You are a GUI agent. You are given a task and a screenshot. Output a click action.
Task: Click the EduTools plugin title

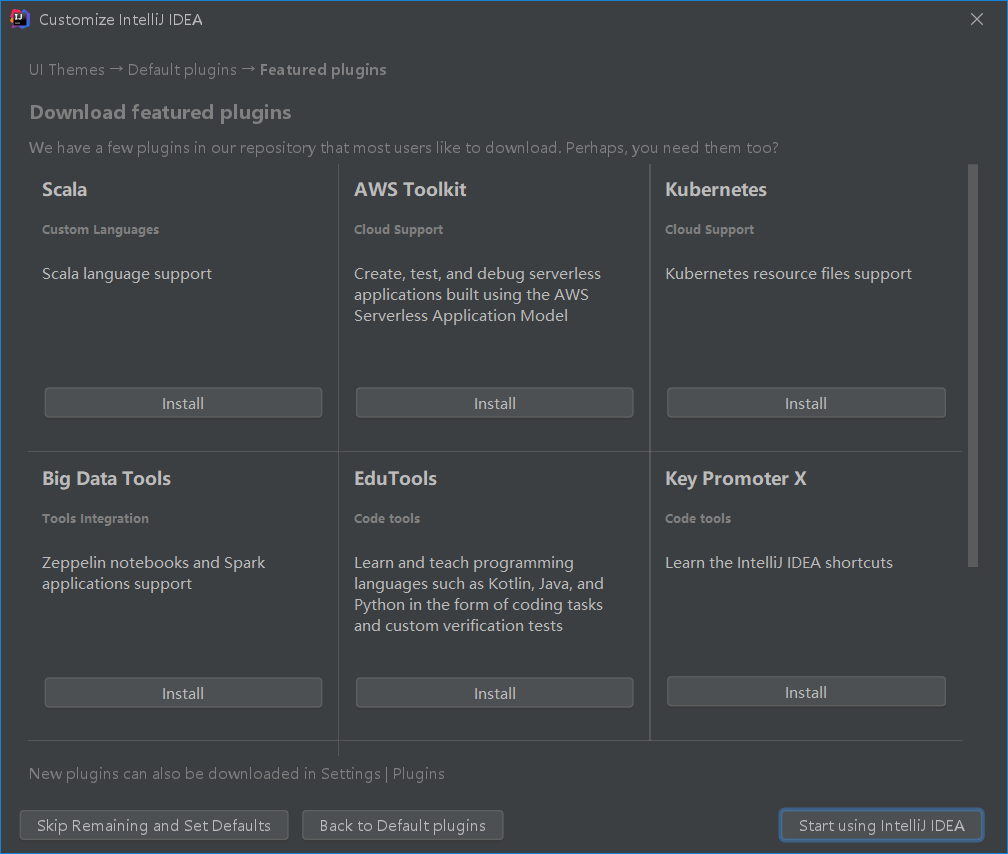click(395, 478)
